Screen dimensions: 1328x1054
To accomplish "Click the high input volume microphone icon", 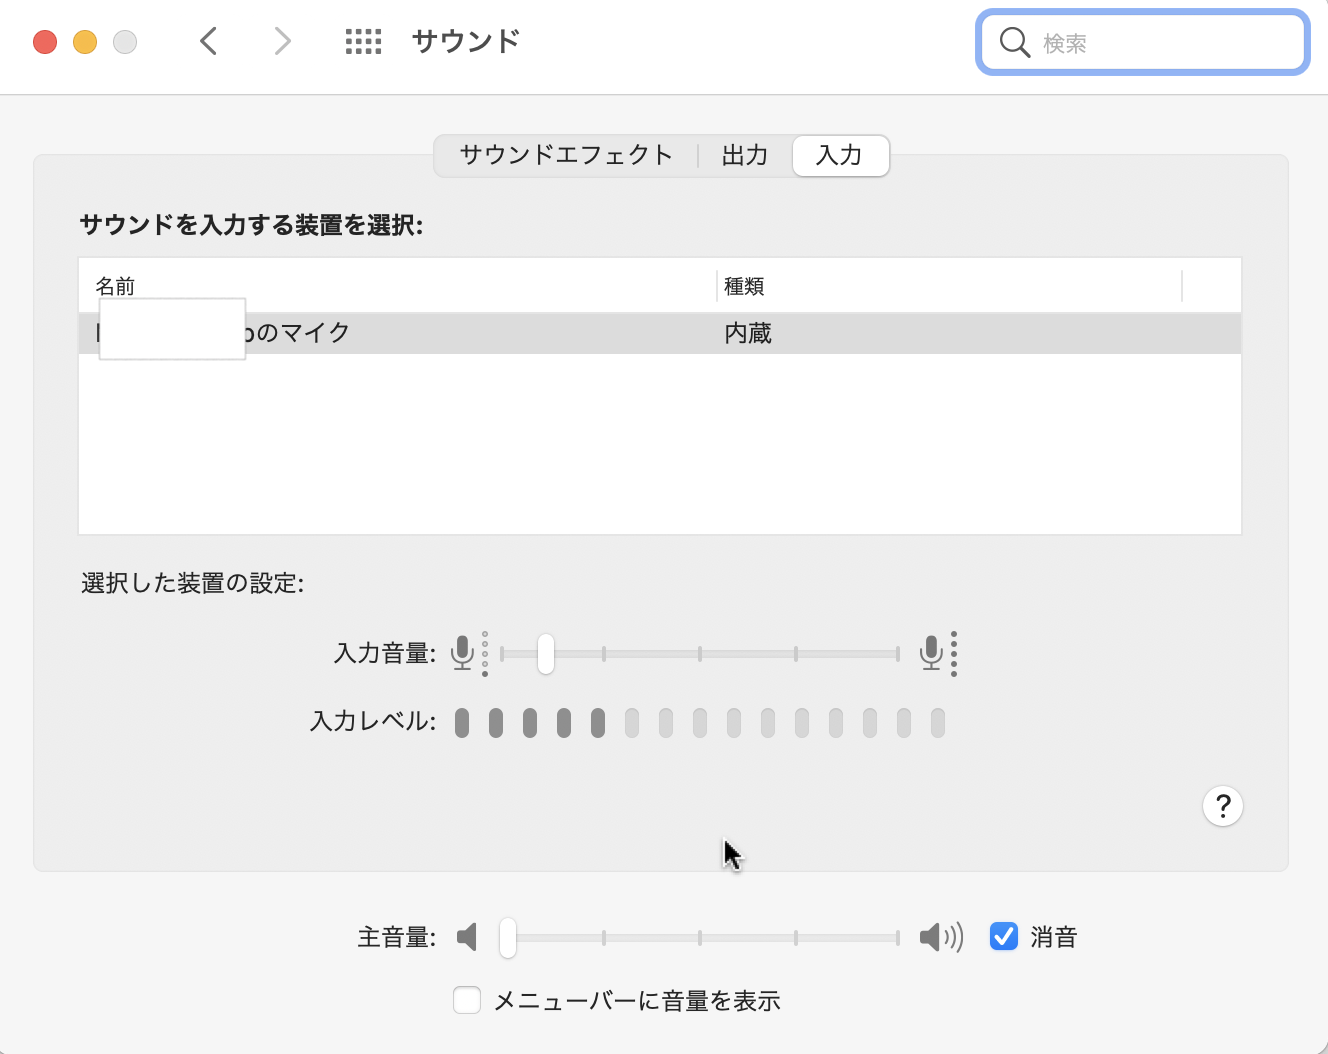I will [931, 653].
